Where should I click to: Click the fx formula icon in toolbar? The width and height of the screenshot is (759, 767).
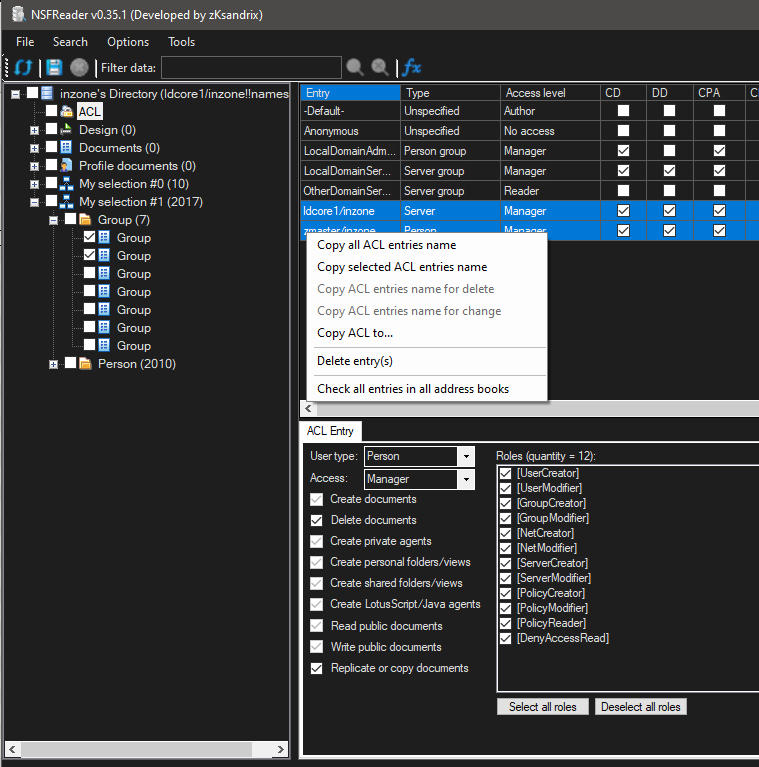coord(411,67)
